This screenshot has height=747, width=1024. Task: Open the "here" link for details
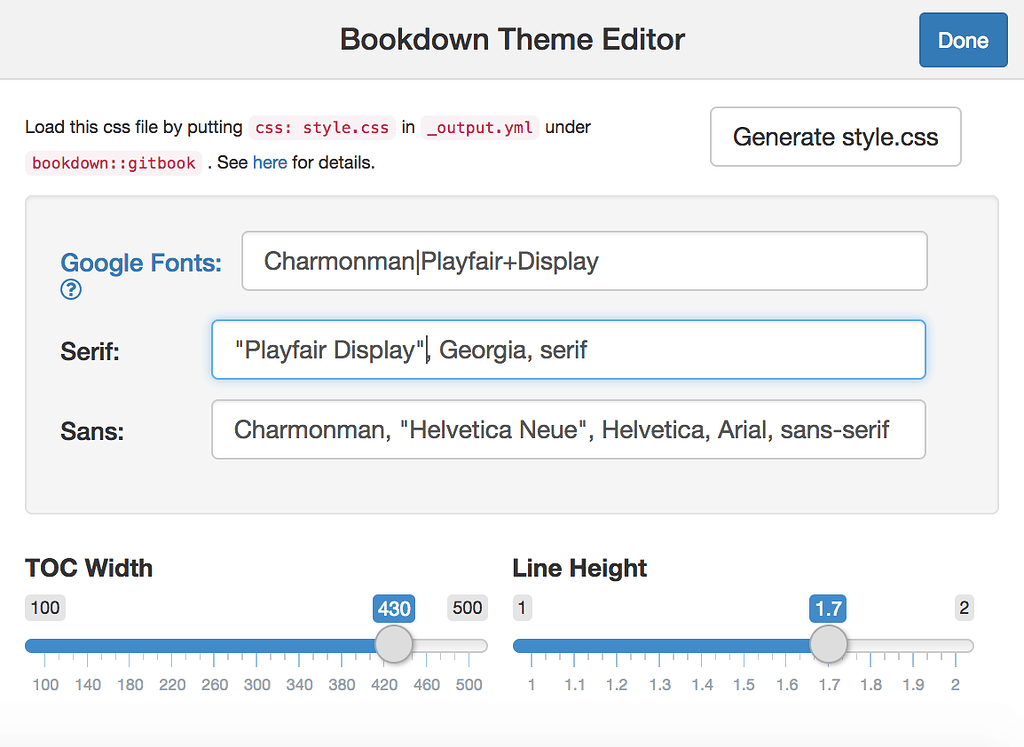tap(270, 162)
